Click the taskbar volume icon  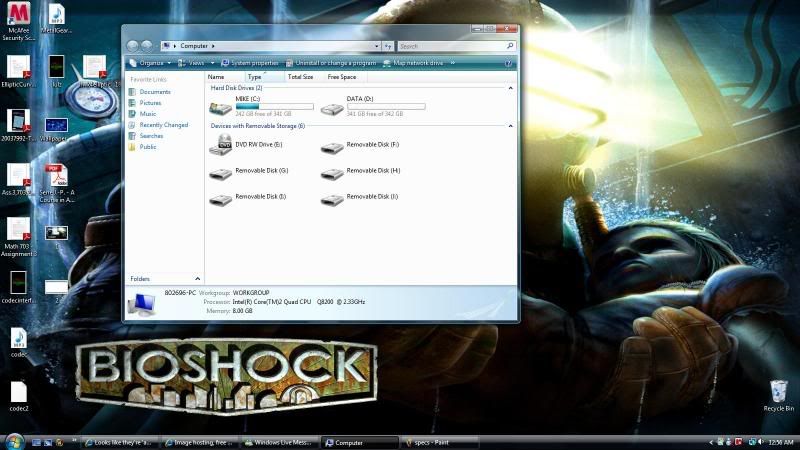(x=760, y=442)
